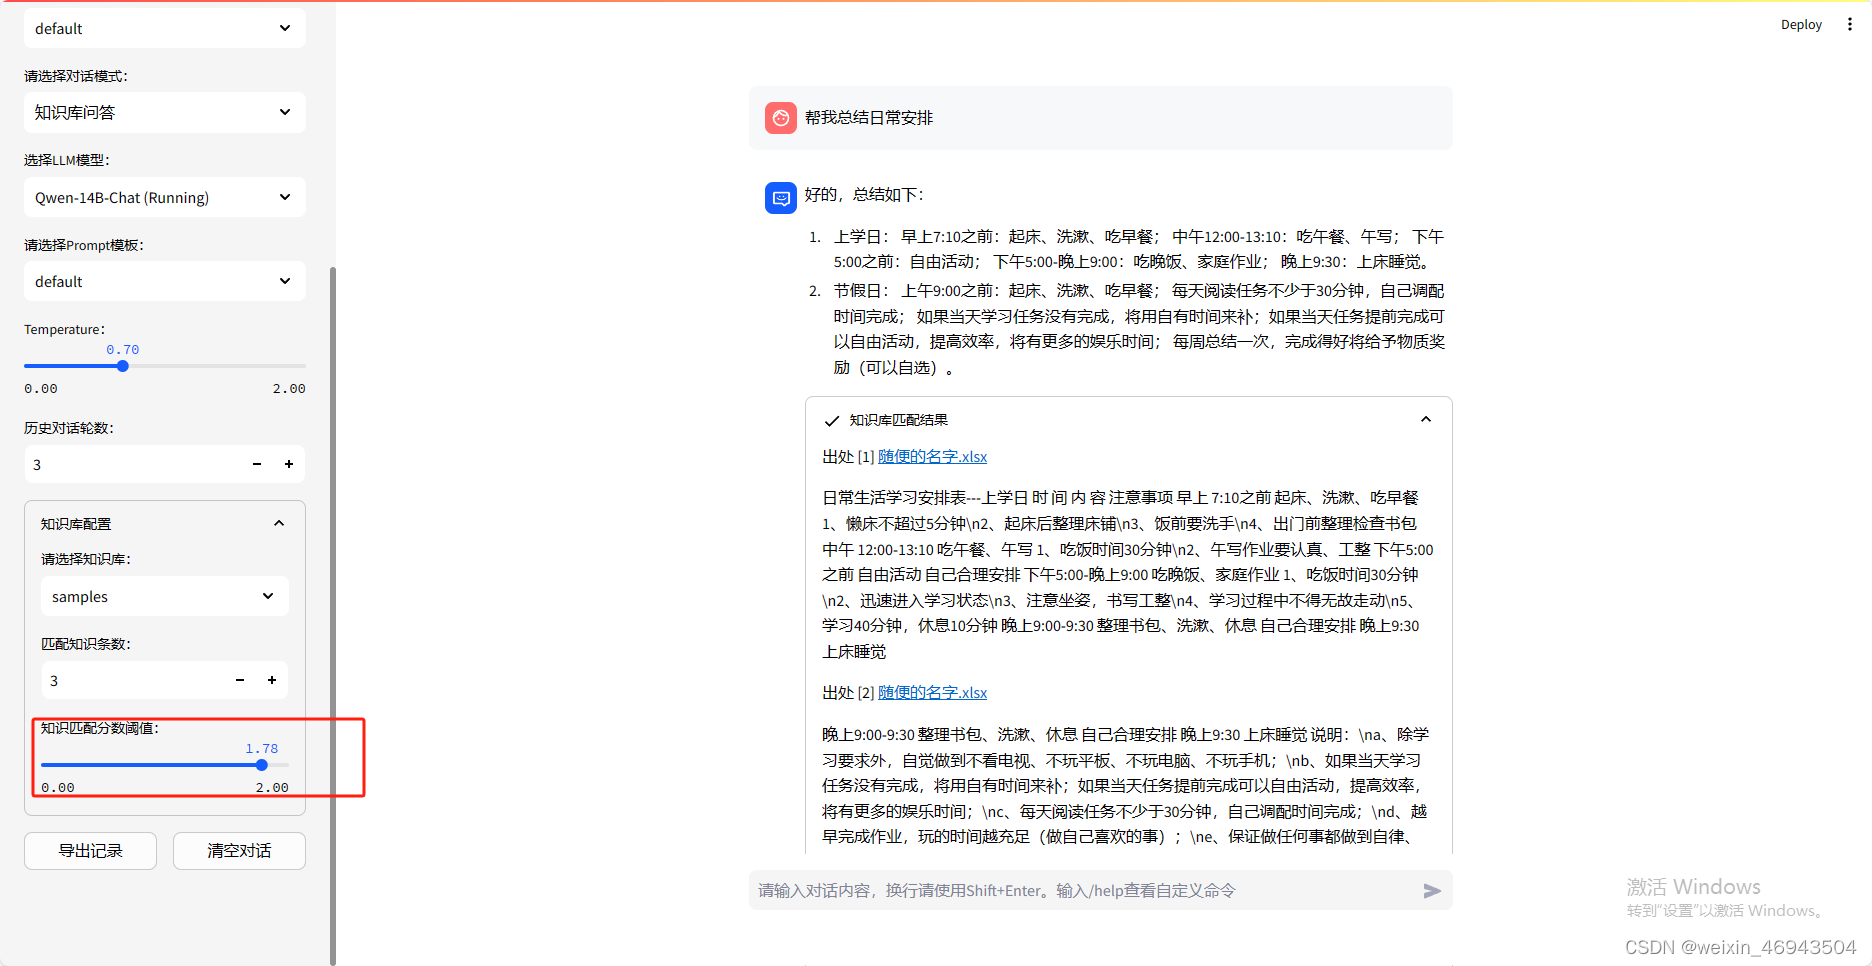Click the 请选择知识库 label
This screenshot has height=966, width=1872.
point(86,559)
